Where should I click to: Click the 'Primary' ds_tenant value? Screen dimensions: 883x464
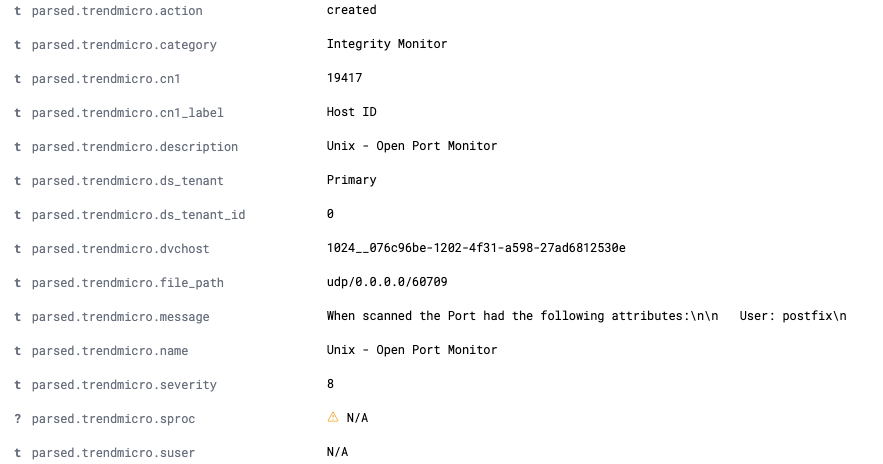[x=351, y=180]
